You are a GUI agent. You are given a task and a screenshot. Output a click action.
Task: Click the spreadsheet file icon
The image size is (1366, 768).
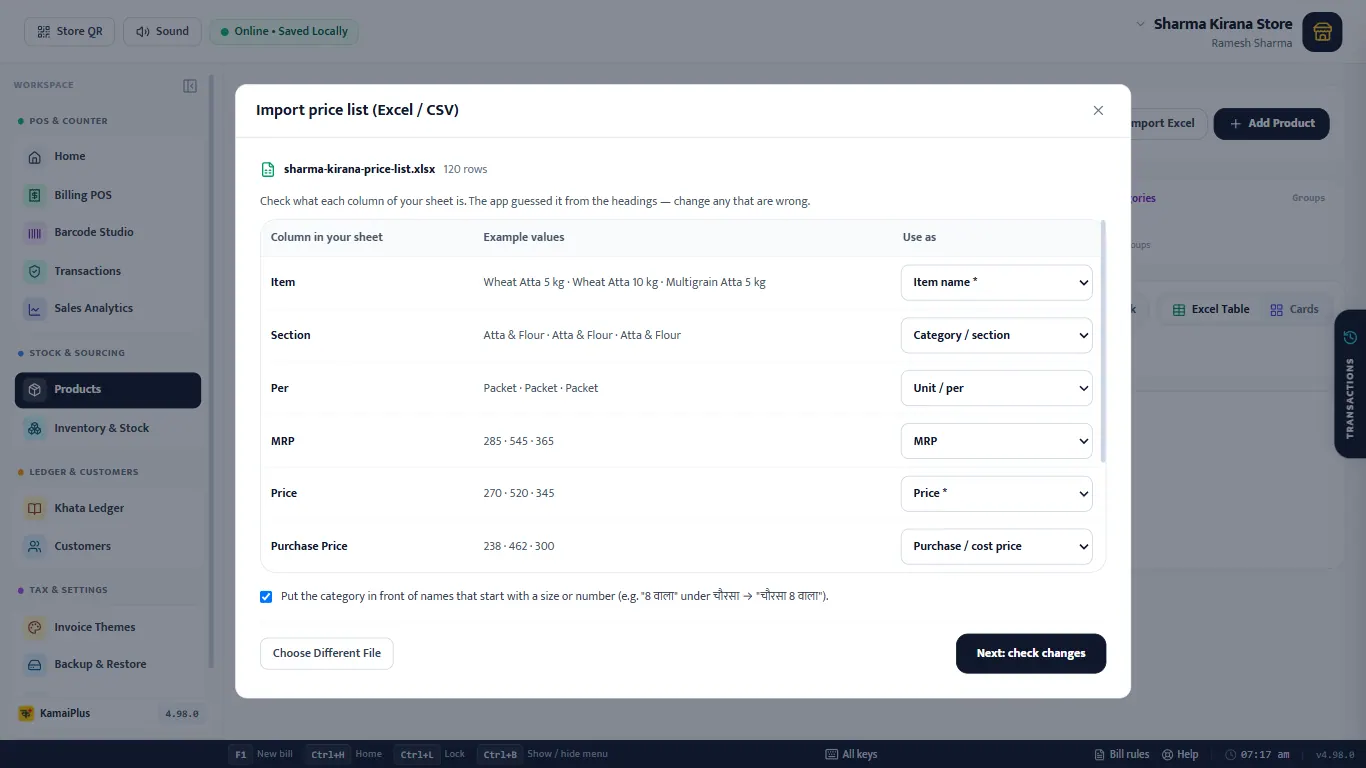[x=268, y=170]
